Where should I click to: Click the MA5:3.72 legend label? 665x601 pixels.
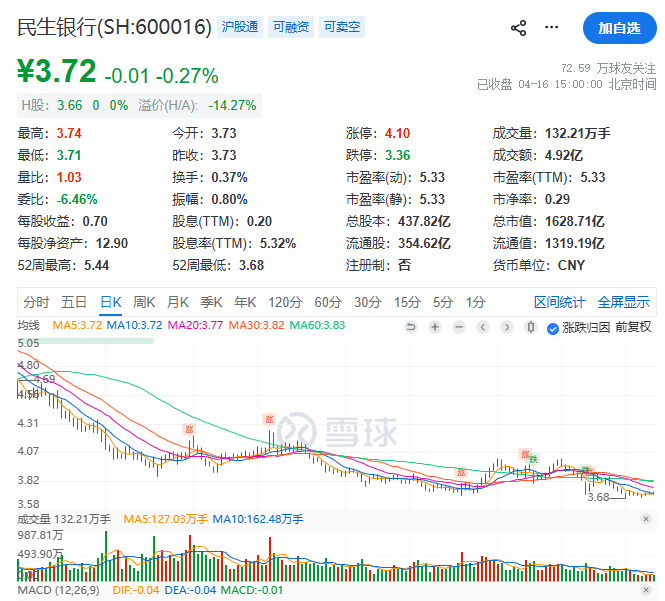coord(77,325)
